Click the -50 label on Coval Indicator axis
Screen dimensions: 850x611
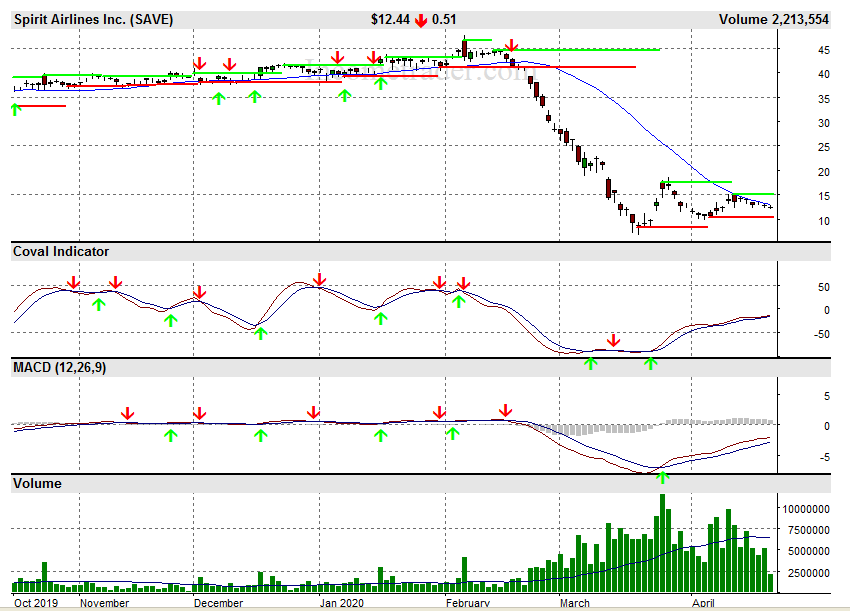click(822, 334)
